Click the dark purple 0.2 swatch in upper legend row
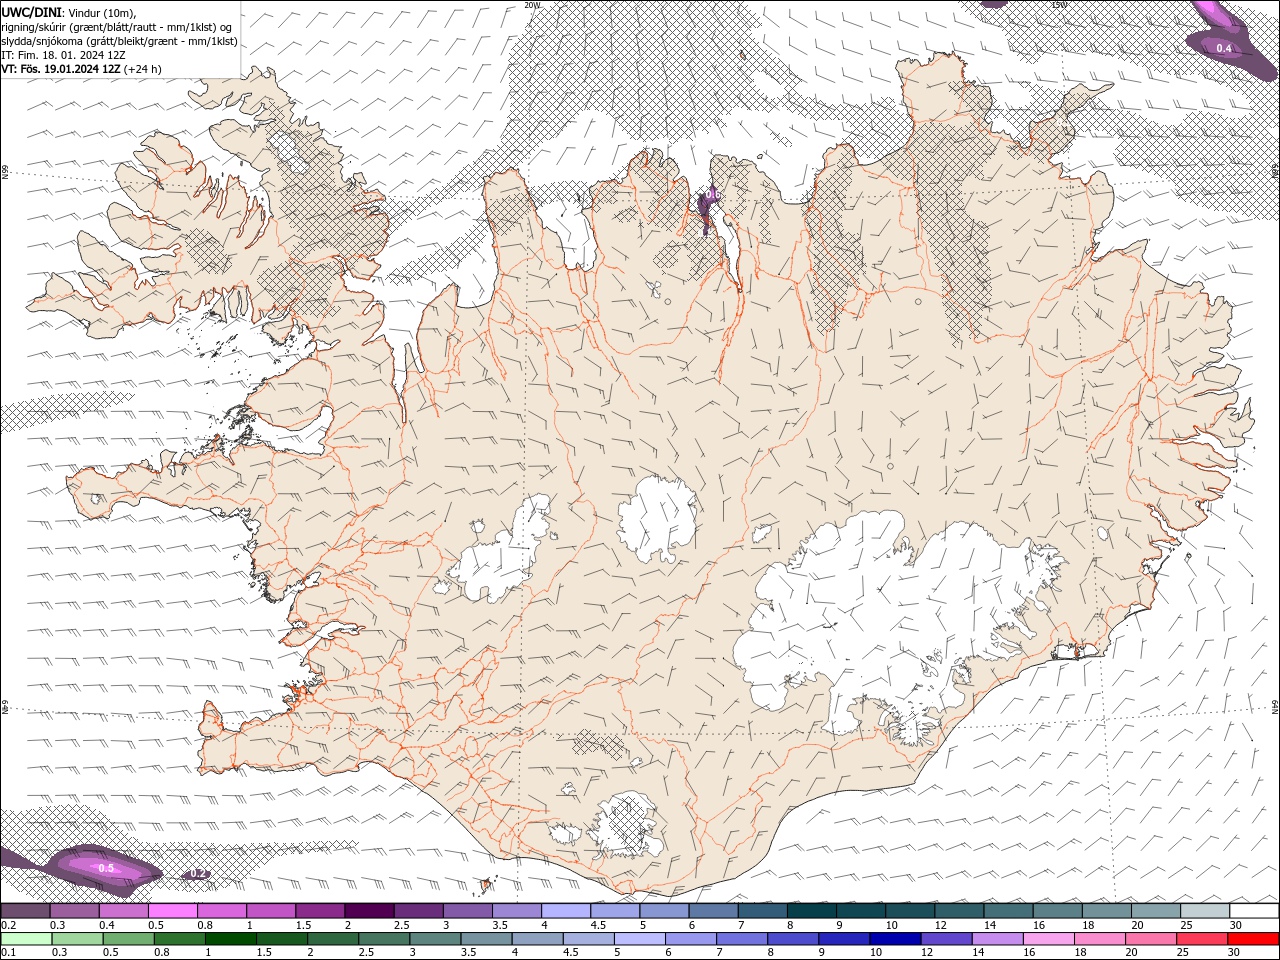1280x960 pixels. pyautogui.click(x=25, y=911)
